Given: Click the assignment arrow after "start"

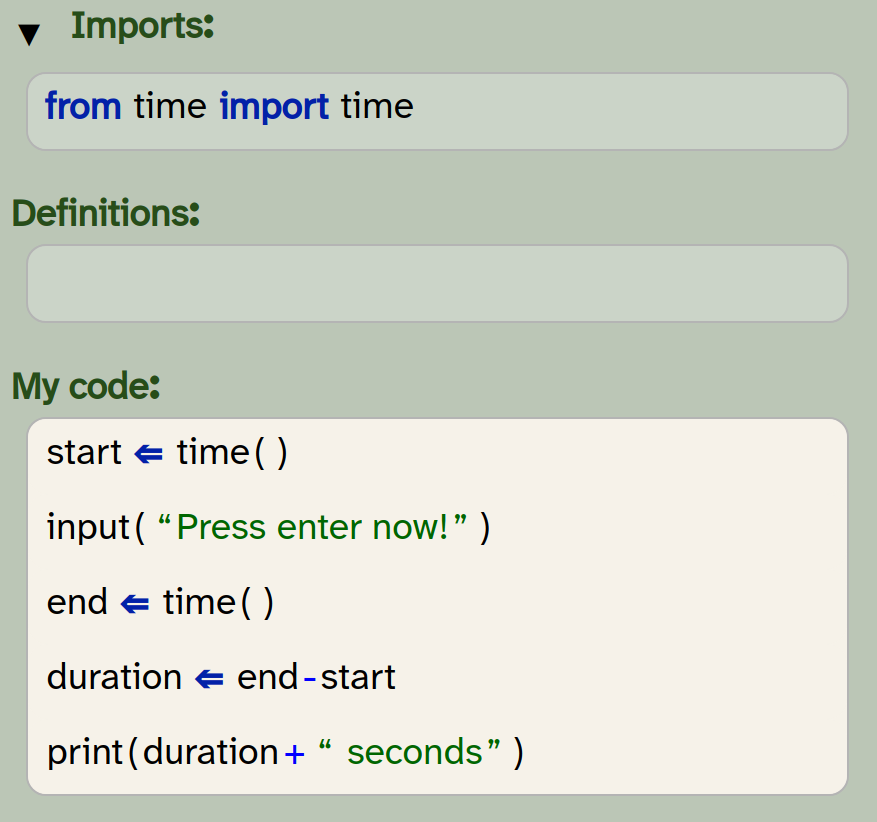Looking at the screenshot, I should coord(149,455).
